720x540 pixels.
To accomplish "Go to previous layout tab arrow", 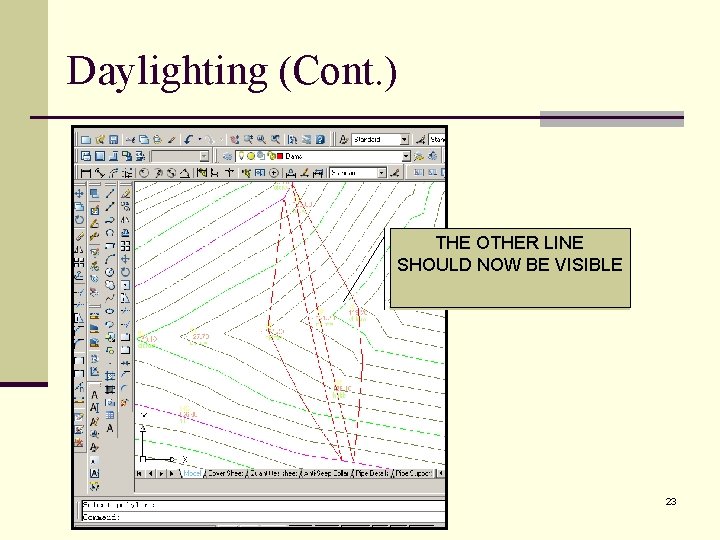I will [150, 473].
